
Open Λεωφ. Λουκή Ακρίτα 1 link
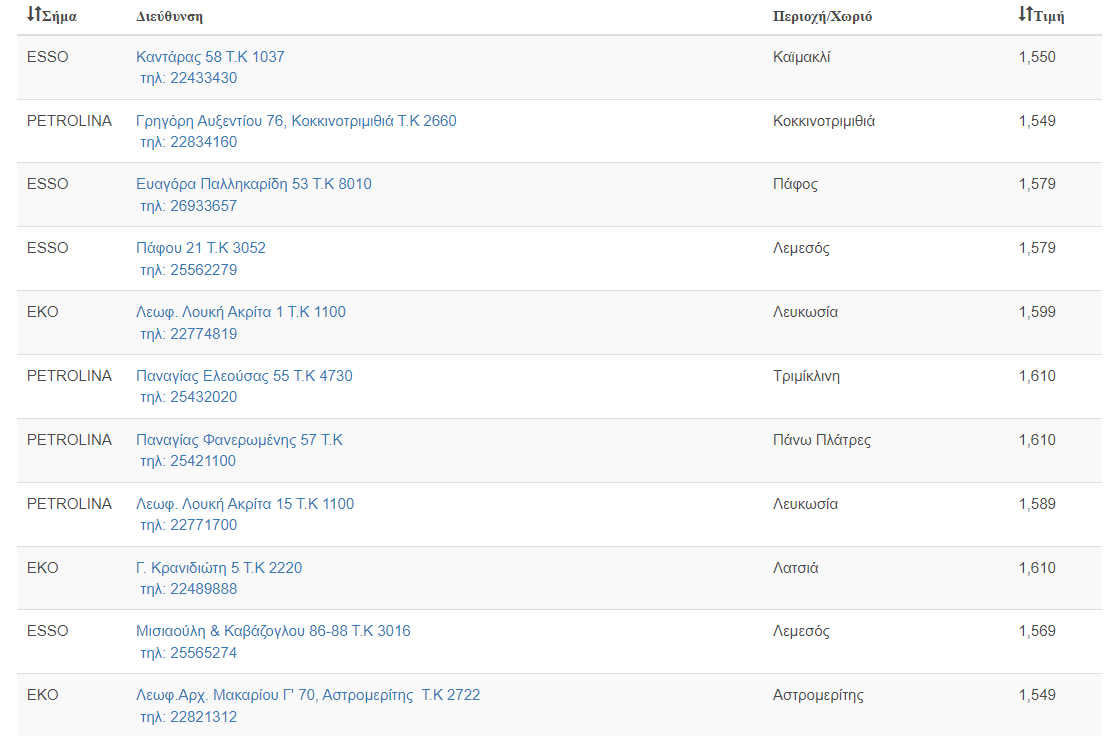241,312
